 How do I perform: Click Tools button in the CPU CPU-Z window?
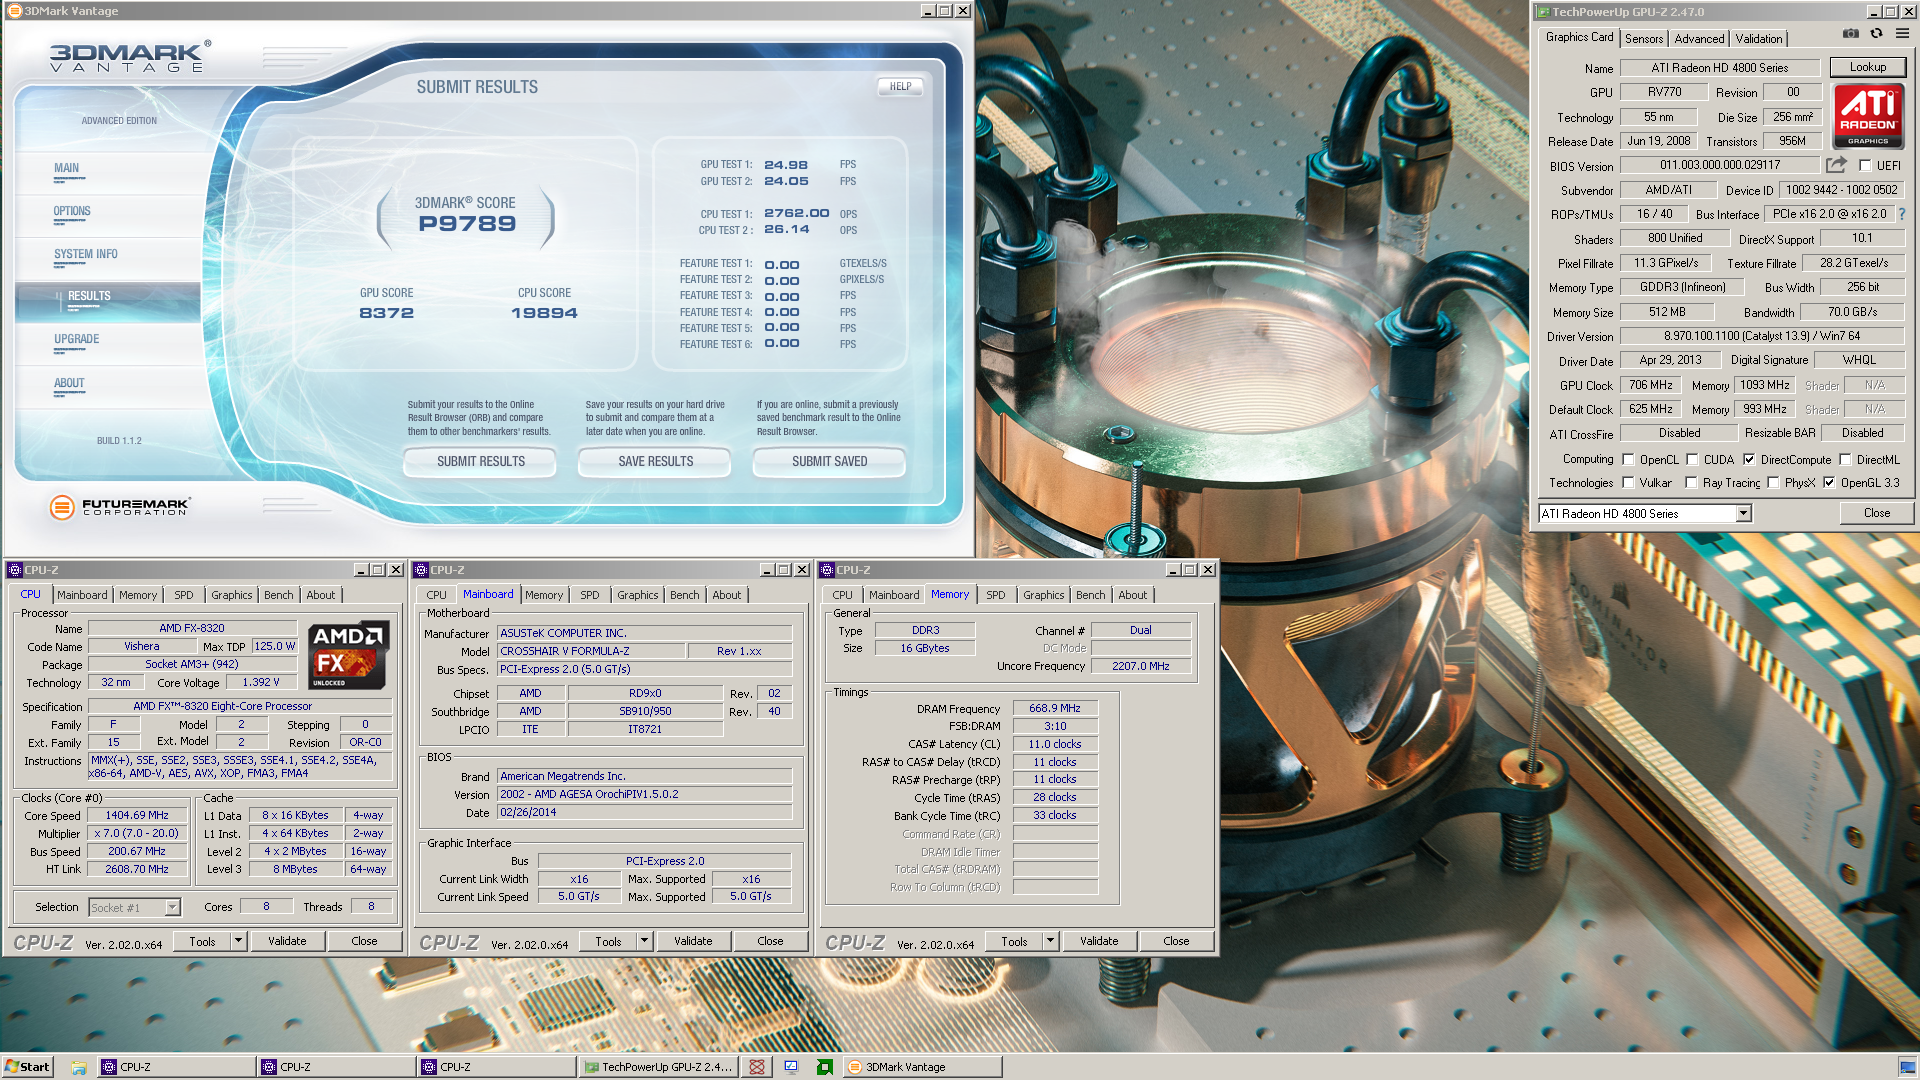(202, 941)
